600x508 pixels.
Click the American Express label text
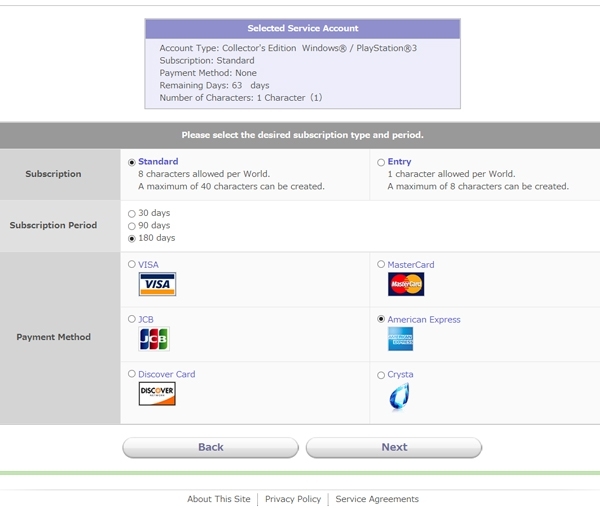(x=424, y=319)
